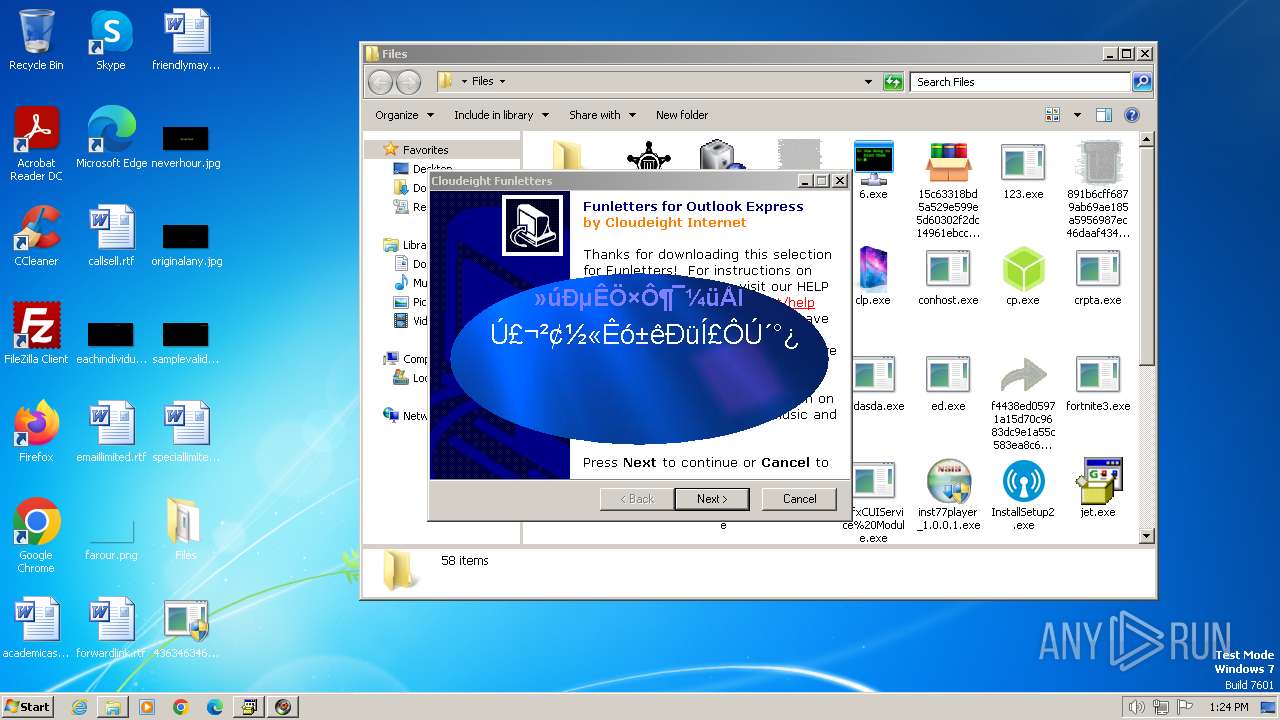Select the InstallSetup2.exe file

click(1023, 495)
